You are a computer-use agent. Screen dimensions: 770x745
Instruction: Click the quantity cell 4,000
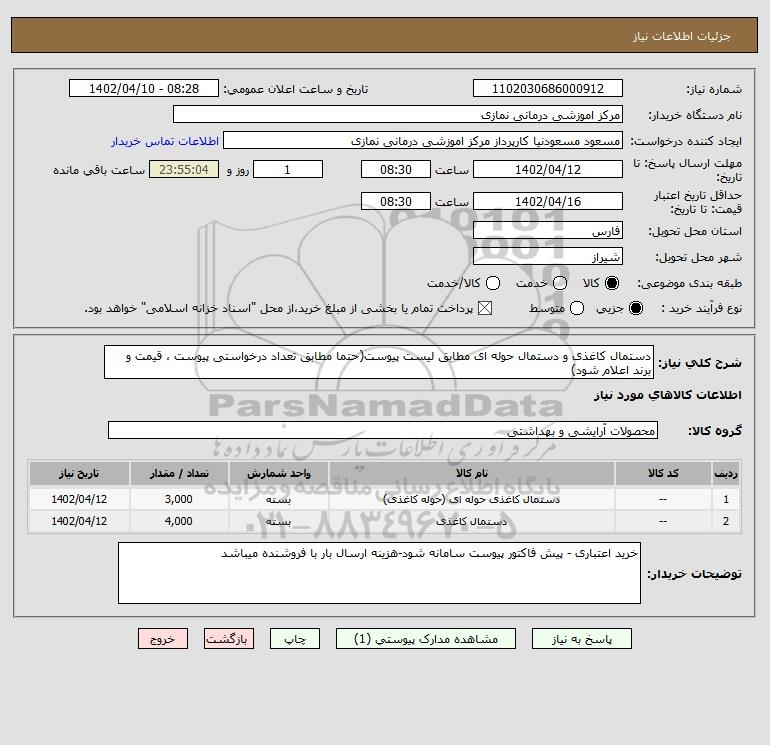coord(179,522)
